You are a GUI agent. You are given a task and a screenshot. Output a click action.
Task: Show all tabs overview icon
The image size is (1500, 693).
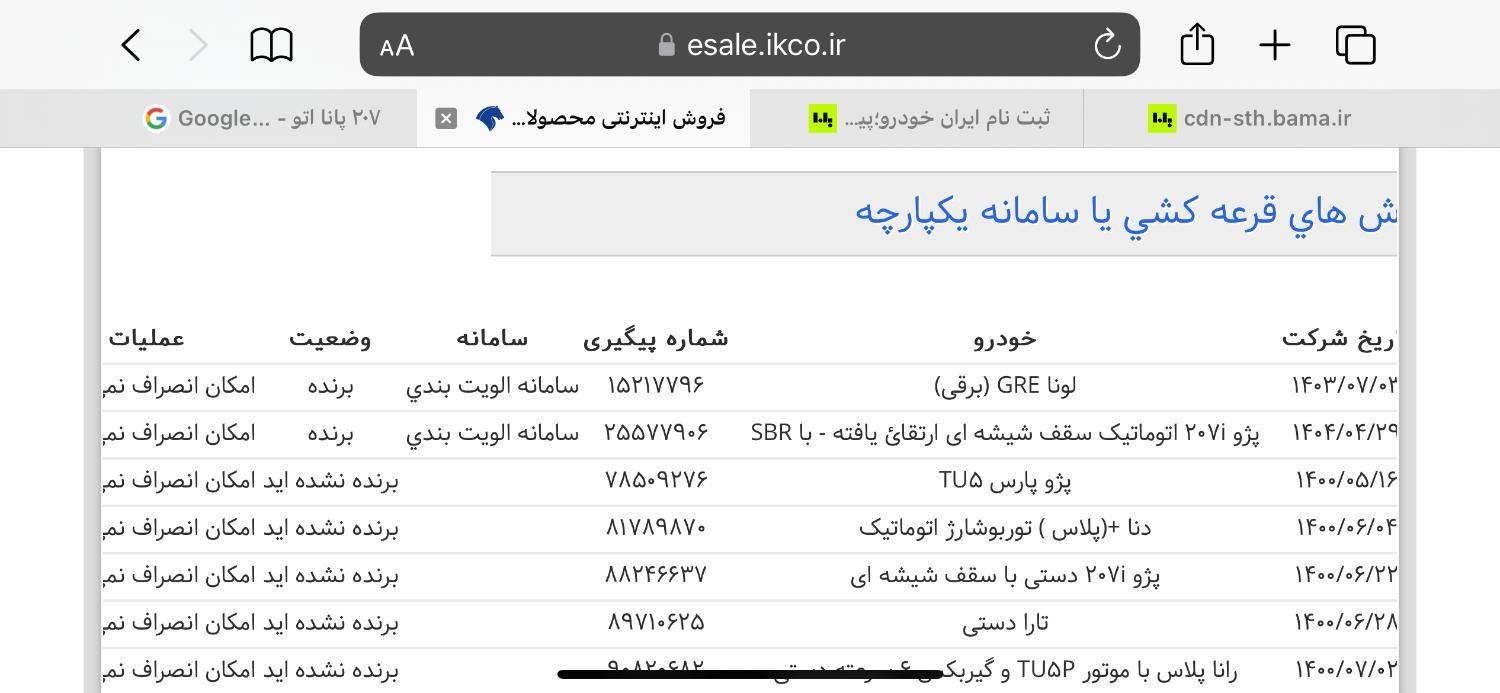(x=1356, y=45)
